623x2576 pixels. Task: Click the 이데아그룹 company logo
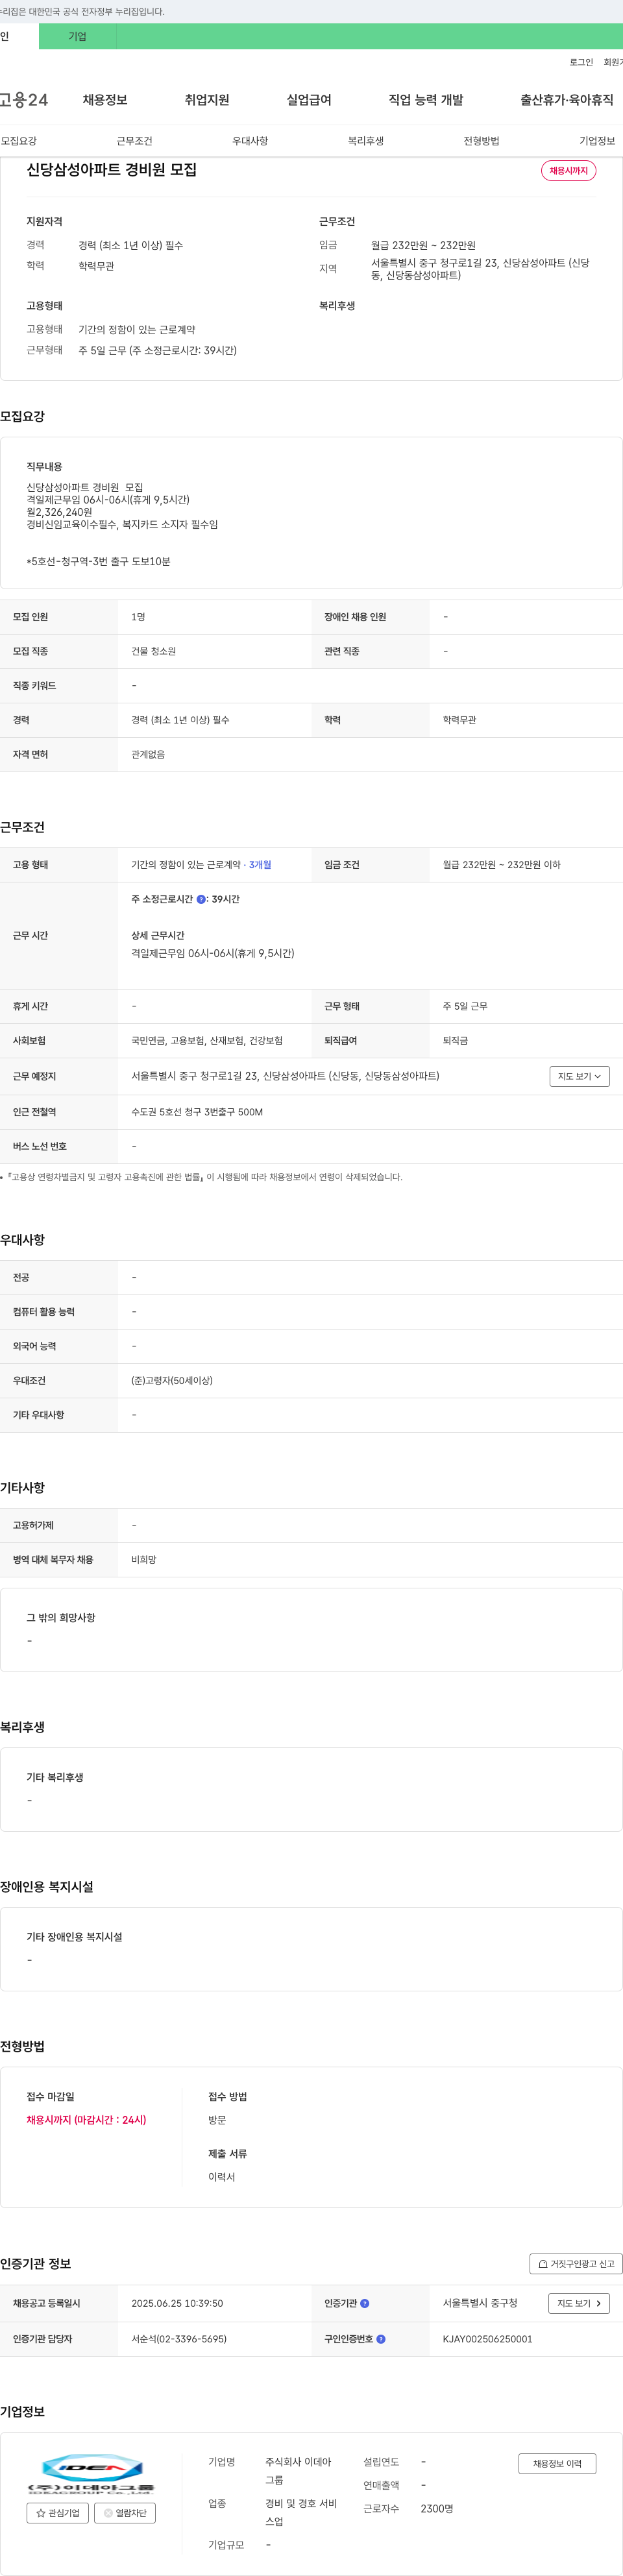point(91,2474)
